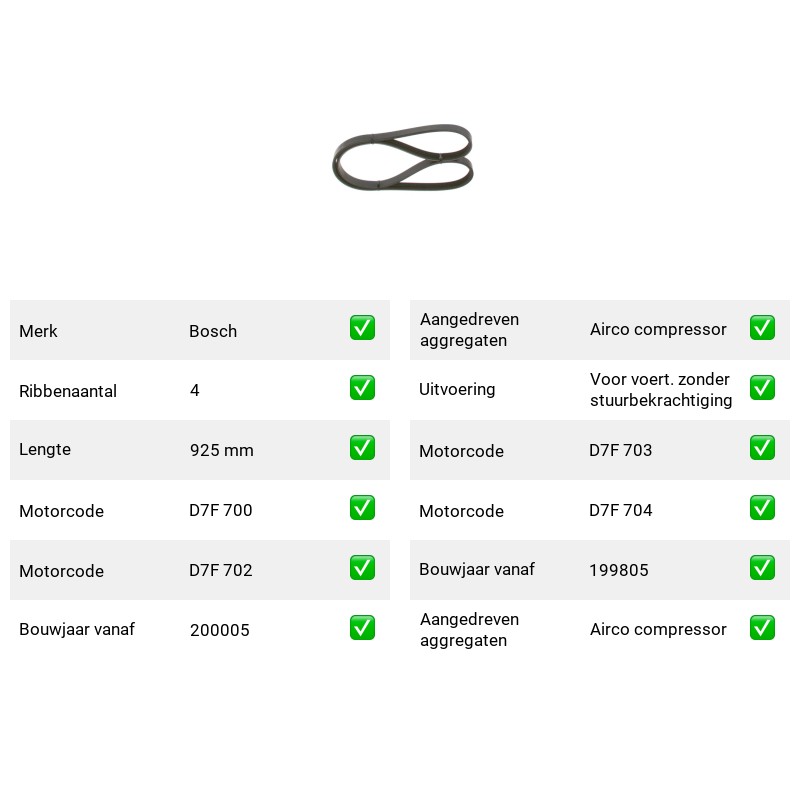Screen dimensions: 800x800
Task: Open the drive belt product image
Action: pos(403,157)
